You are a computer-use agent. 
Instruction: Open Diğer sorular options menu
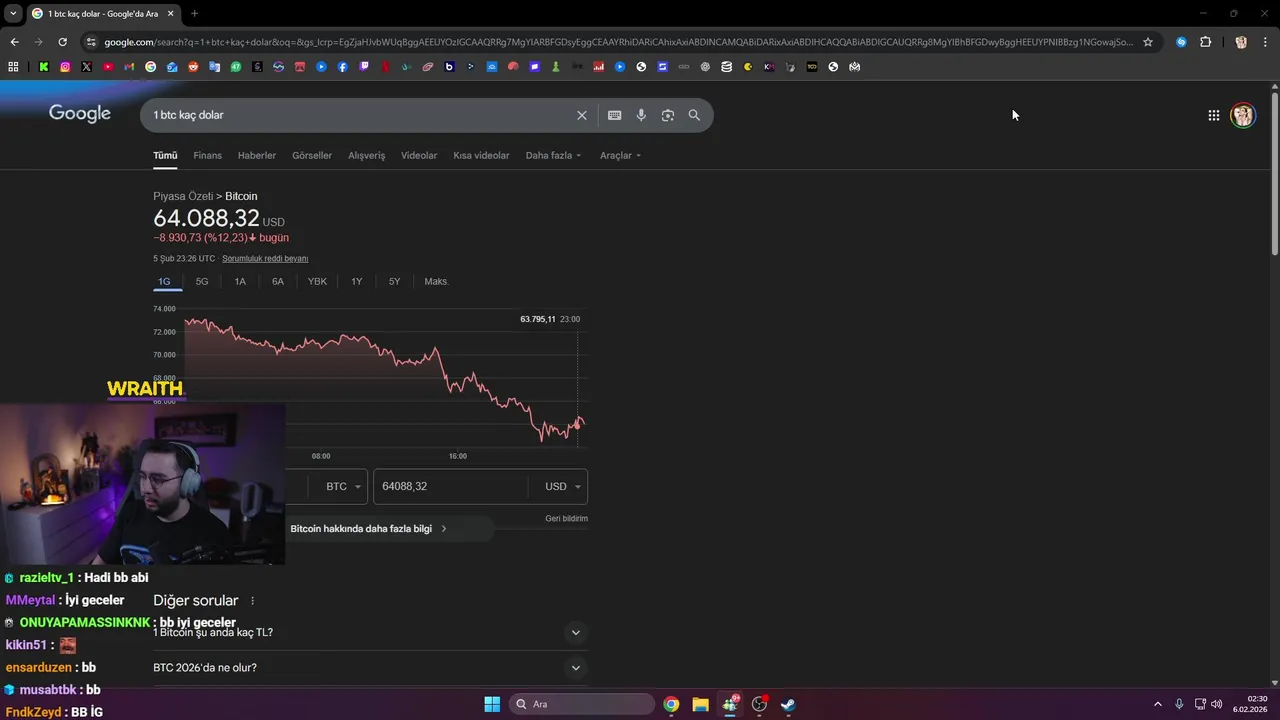tap(252, 601)
